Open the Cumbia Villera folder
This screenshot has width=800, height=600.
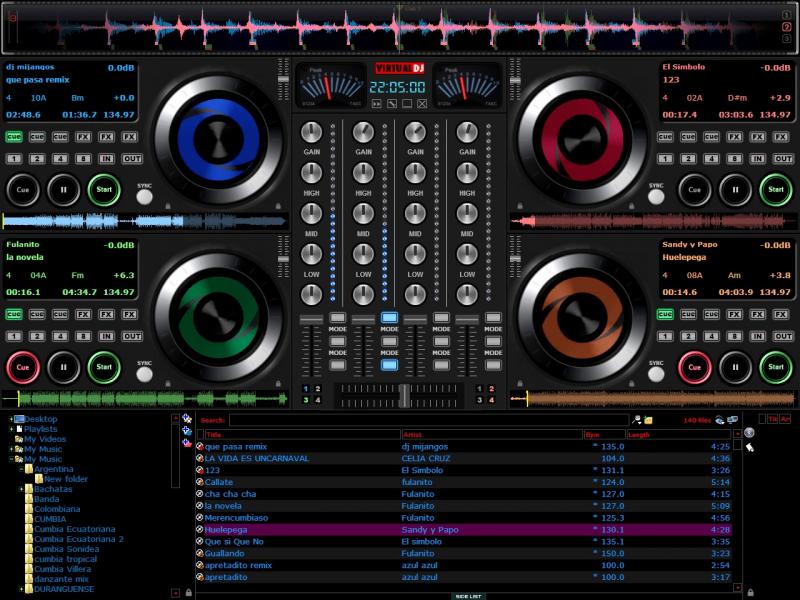tap(63, 569)
